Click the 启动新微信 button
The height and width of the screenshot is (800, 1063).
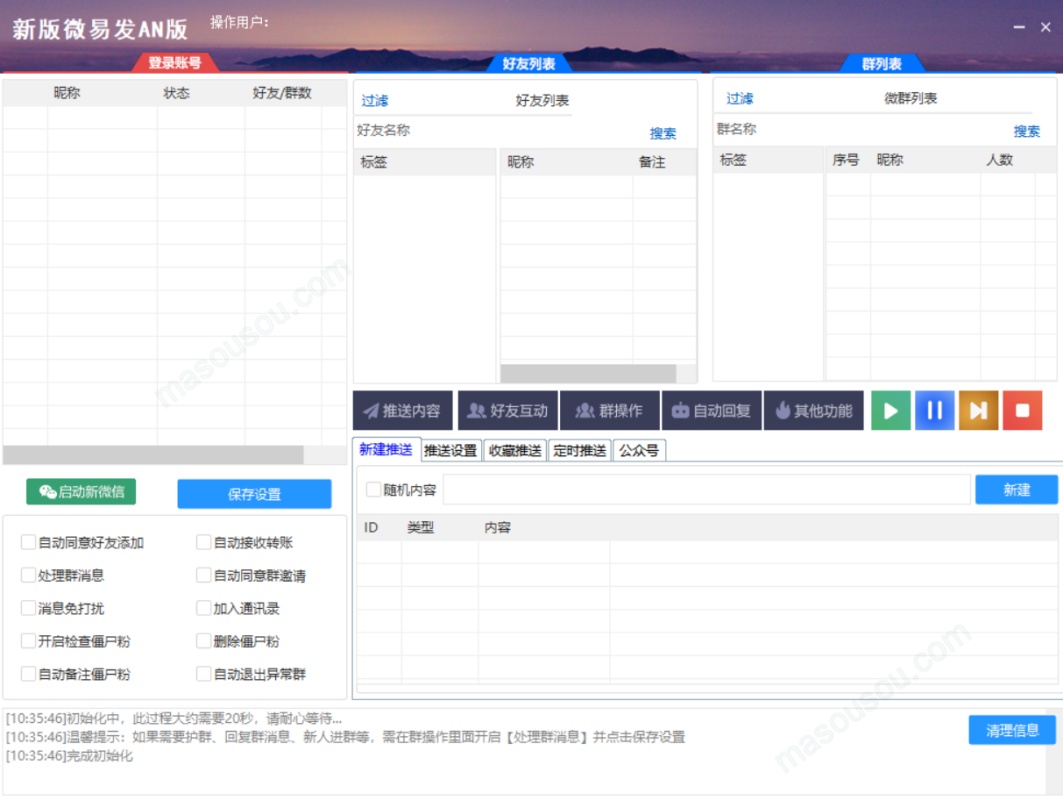tap(81, 493)
